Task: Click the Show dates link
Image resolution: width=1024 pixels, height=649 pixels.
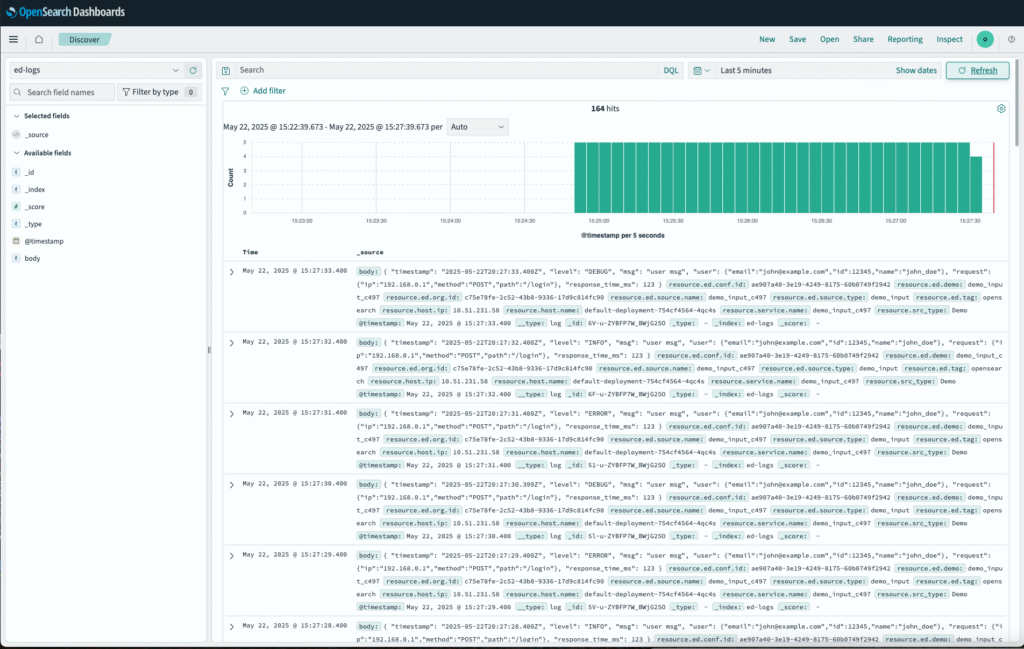Action: [x=916, y=70]
